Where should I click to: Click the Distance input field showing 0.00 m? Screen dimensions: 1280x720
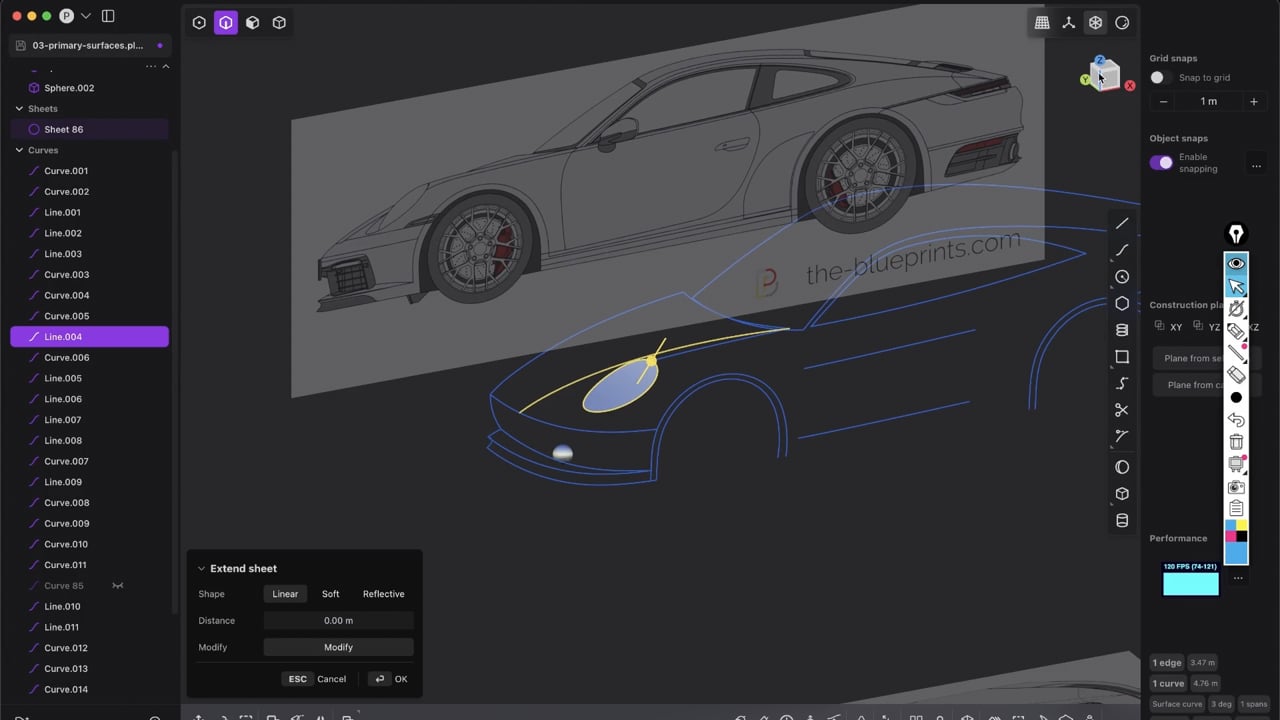(338, 620)
